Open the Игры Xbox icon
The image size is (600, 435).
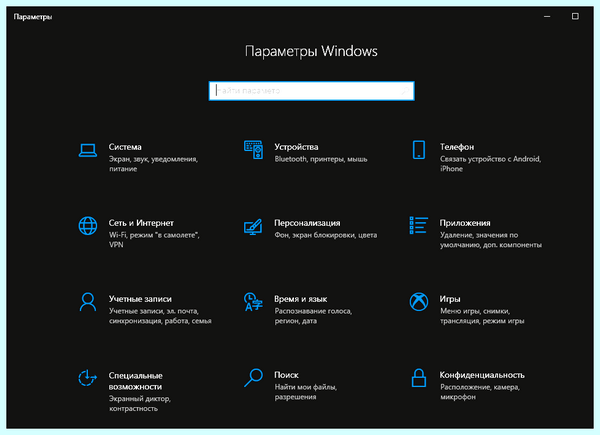[419, 302]
